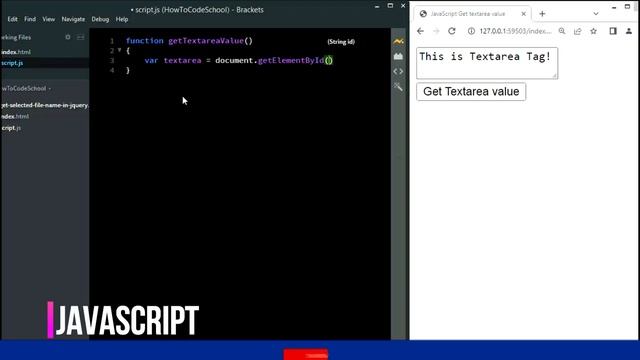Collapse code fold arrow on line 2
The height and width of the screenshot is (360, 640).
click(120, 50)
